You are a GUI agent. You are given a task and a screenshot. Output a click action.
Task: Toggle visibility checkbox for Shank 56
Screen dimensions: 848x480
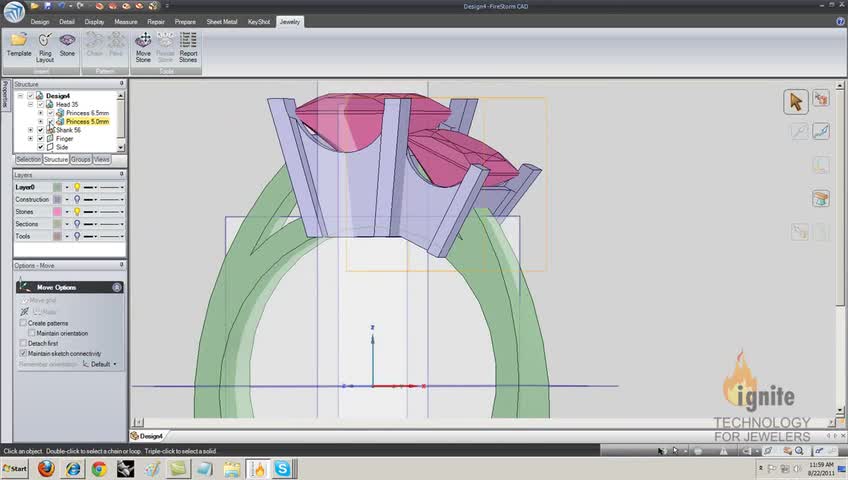pyautogui.click(x=41, y=130)
